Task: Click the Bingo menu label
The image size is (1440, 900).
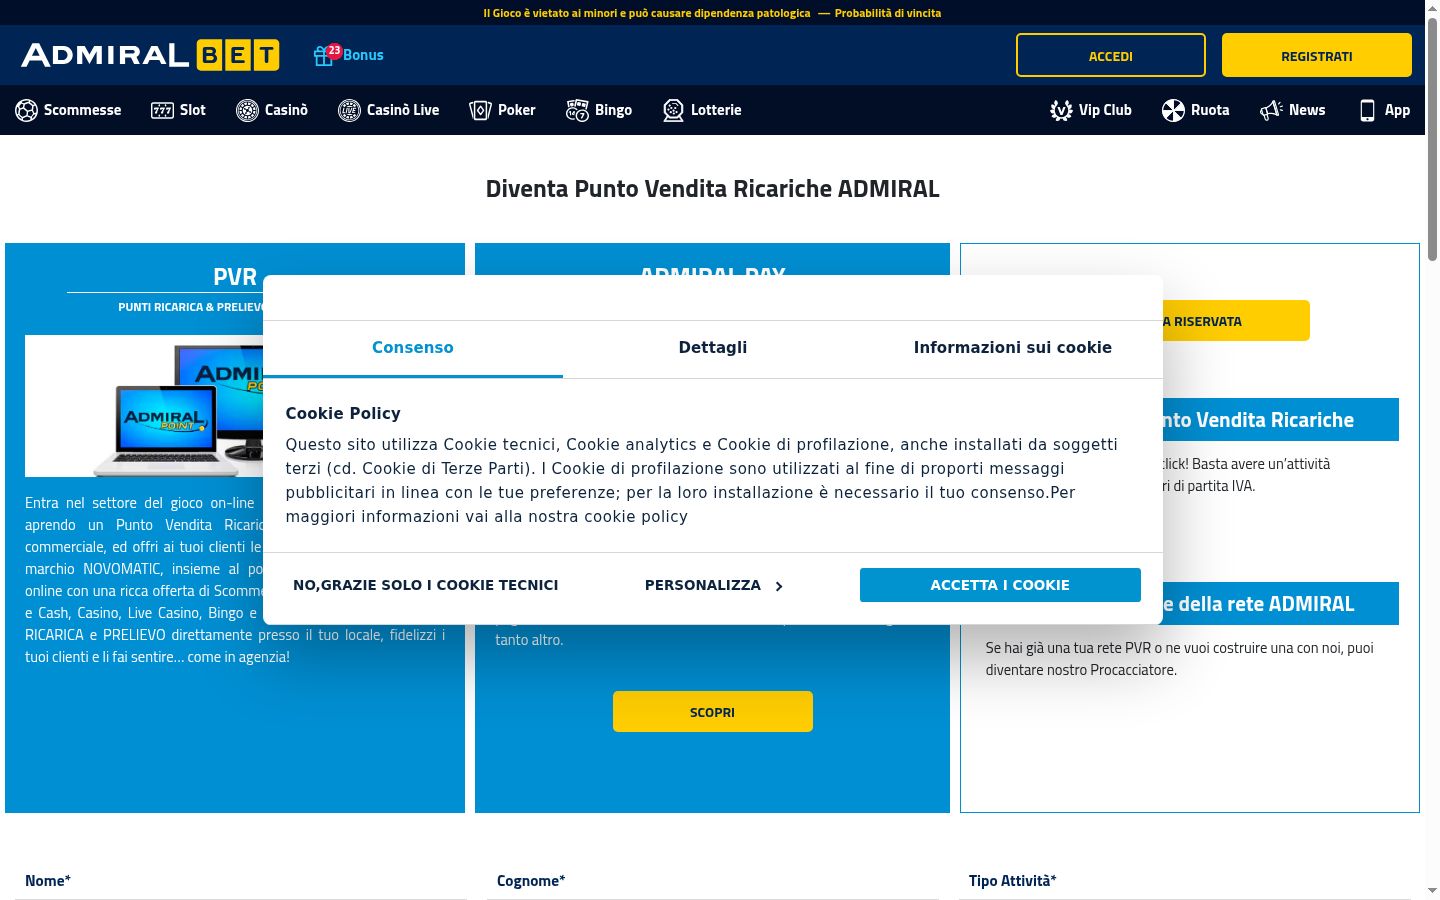Action: click(613, 110)
